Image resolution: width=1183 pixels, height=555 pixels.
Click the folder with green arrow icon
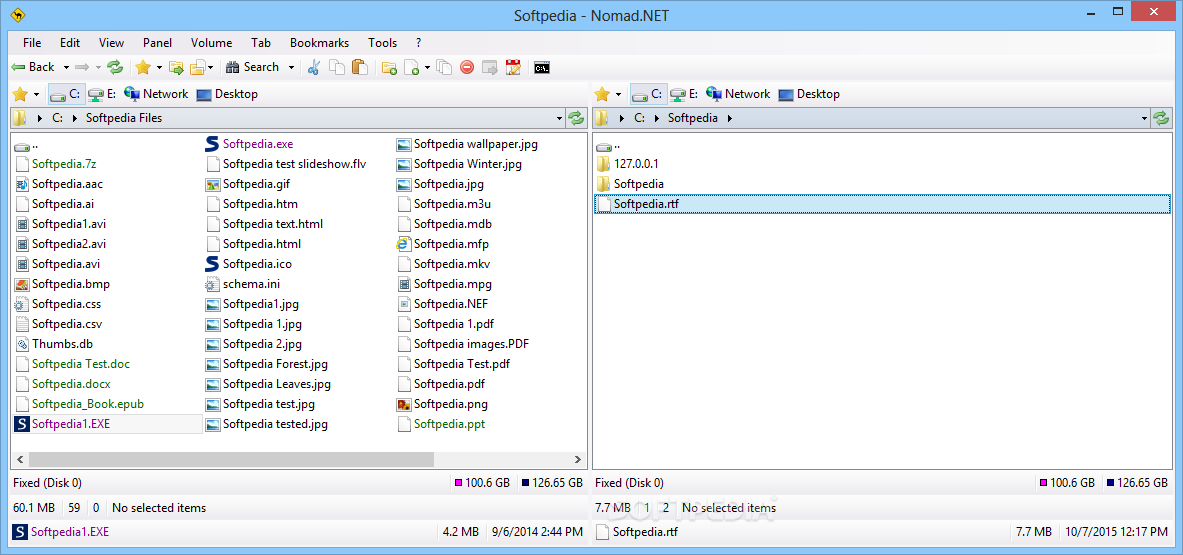click(177, 67)
